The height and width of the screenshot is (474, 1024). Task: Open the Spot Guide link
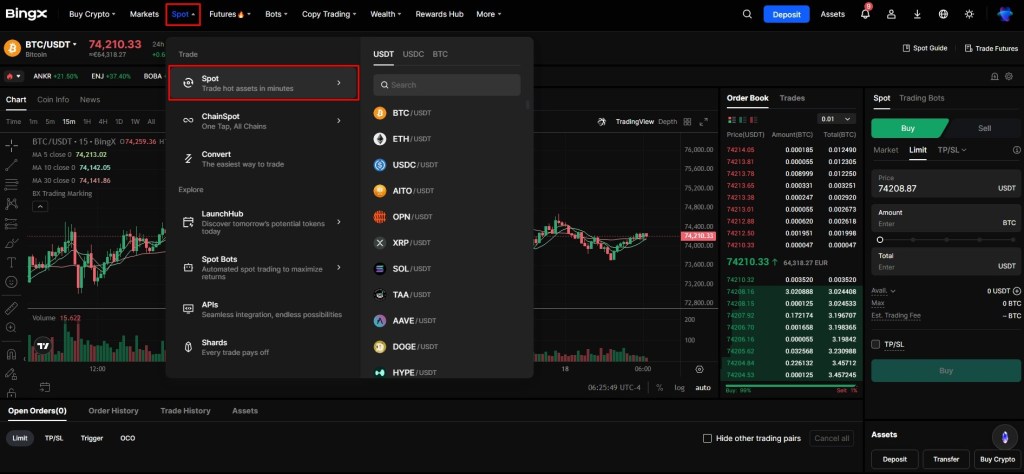click(x=925, y=48)
